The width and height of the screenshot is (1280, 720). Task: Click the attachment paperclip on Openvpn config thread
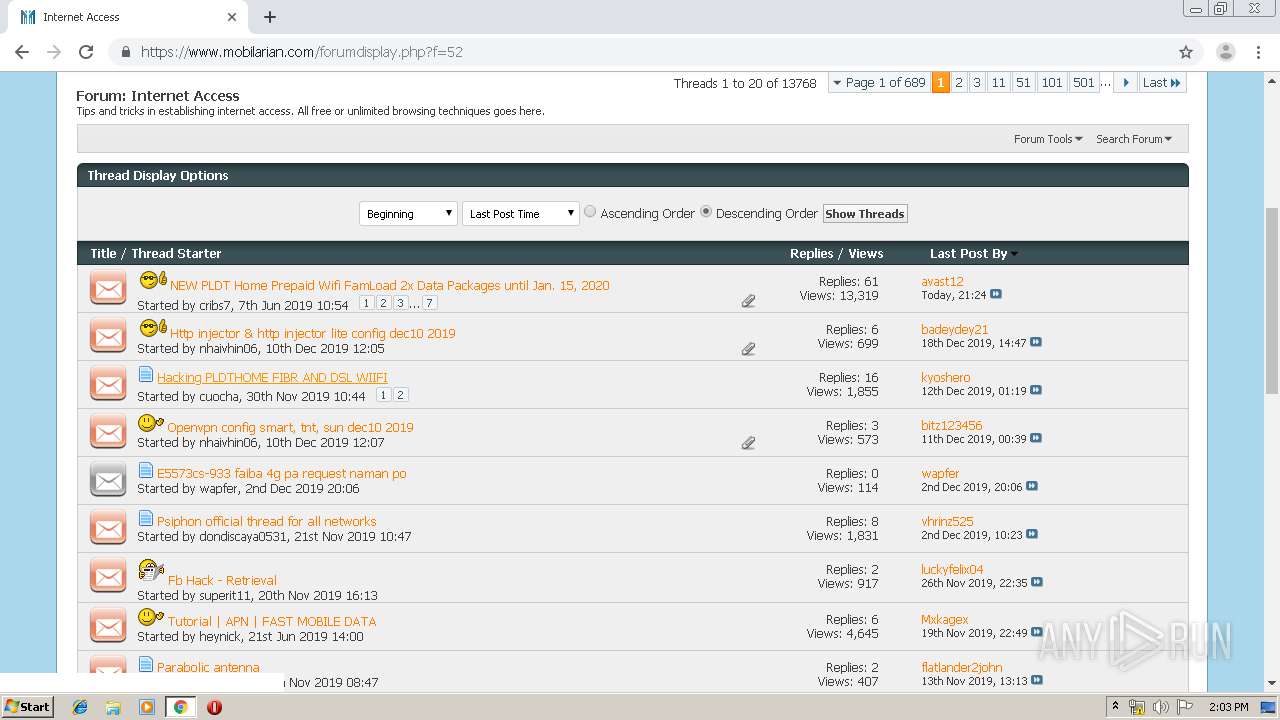pos(748,442)
